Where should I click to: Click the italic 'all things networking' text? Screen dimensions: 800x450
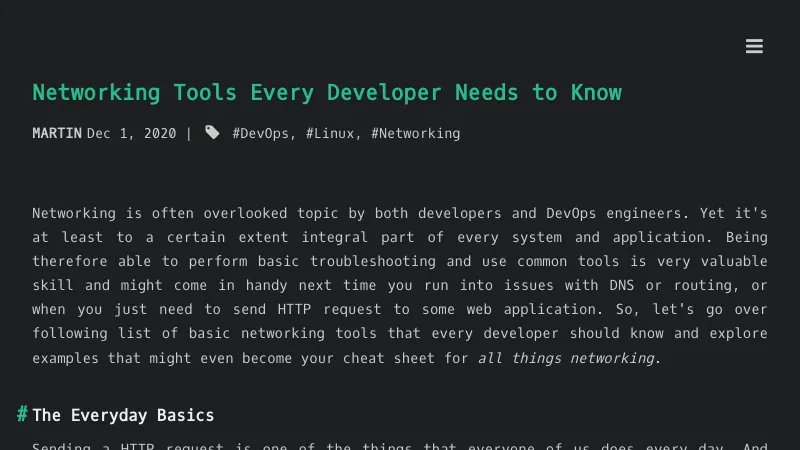pos(568,358)
